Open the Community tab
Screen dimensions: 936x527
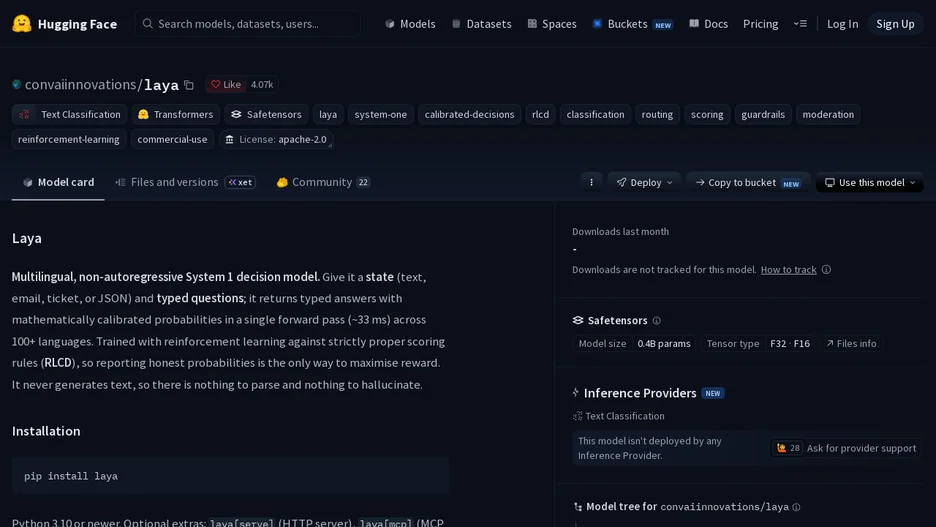point(323,183)
